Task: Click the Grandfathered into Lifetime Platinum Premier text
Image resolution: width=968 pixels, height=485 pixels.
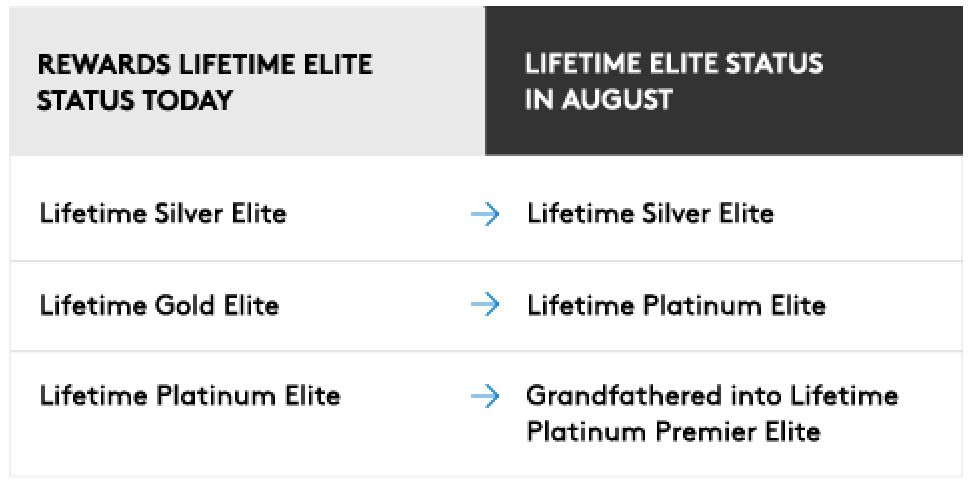Action: coord(711,413)
